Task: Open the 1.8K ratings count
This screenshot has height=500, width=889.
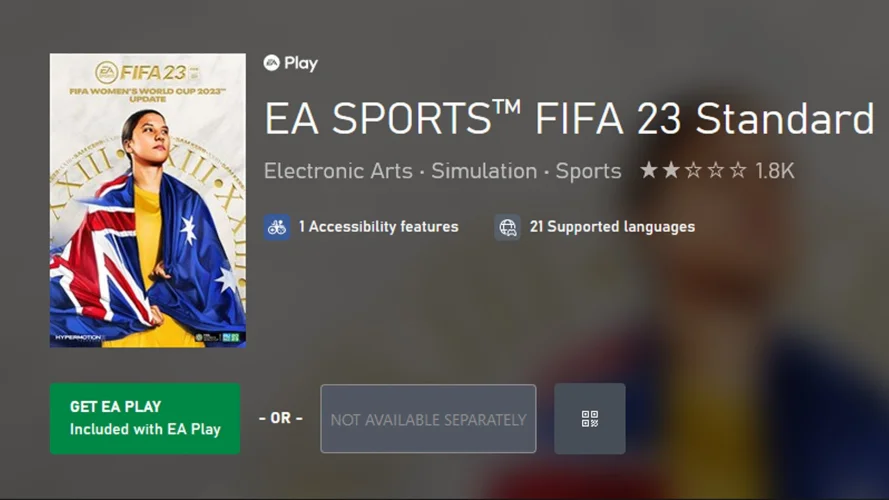Action: tap(775, 171)
